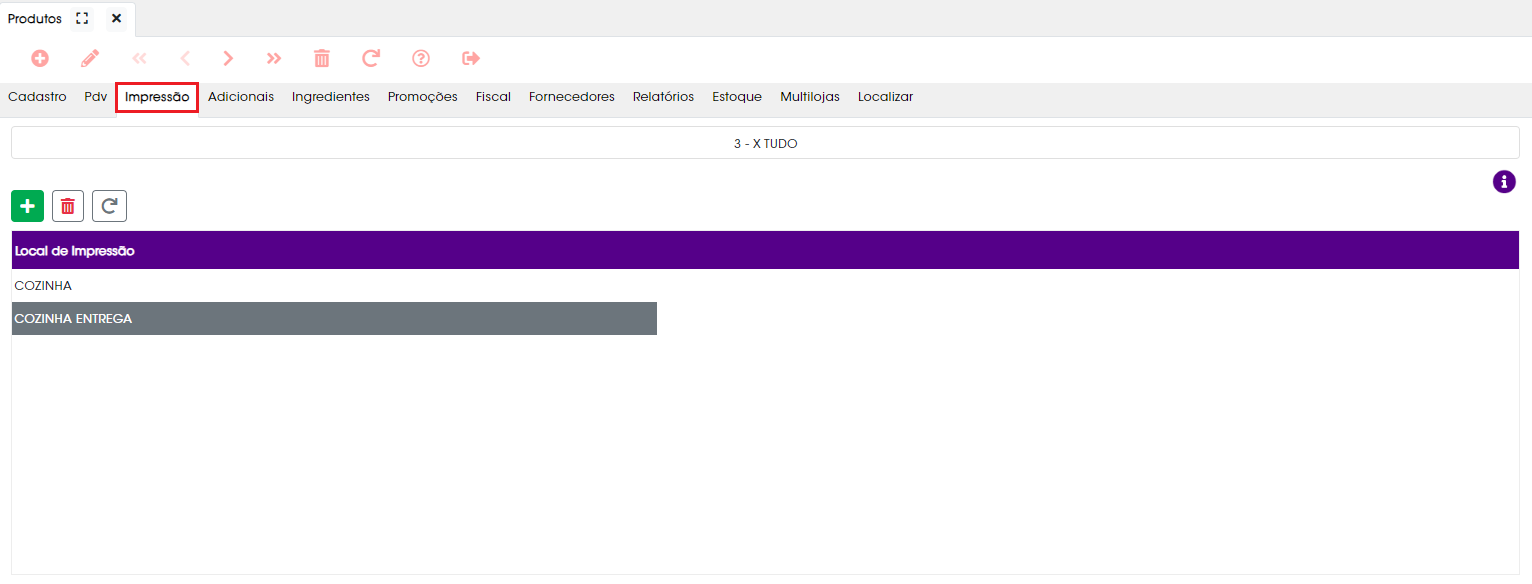The width and height of the screenshot is (1532, 584).
Task: Select the Fiscal tab
Action: 493,97
